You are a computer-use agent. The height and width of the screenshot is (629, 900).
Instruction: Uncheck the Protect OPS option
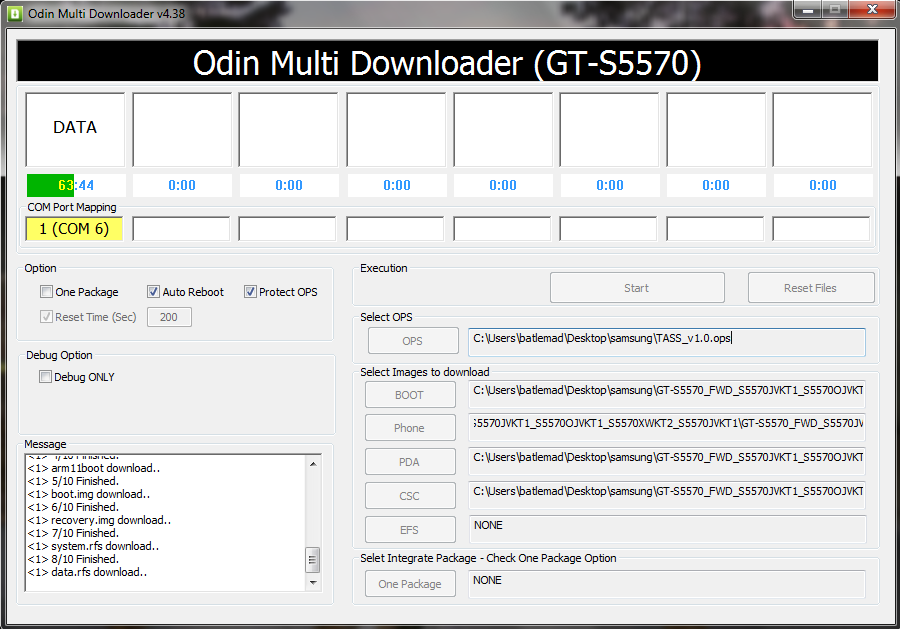click(x=250, y=292)
